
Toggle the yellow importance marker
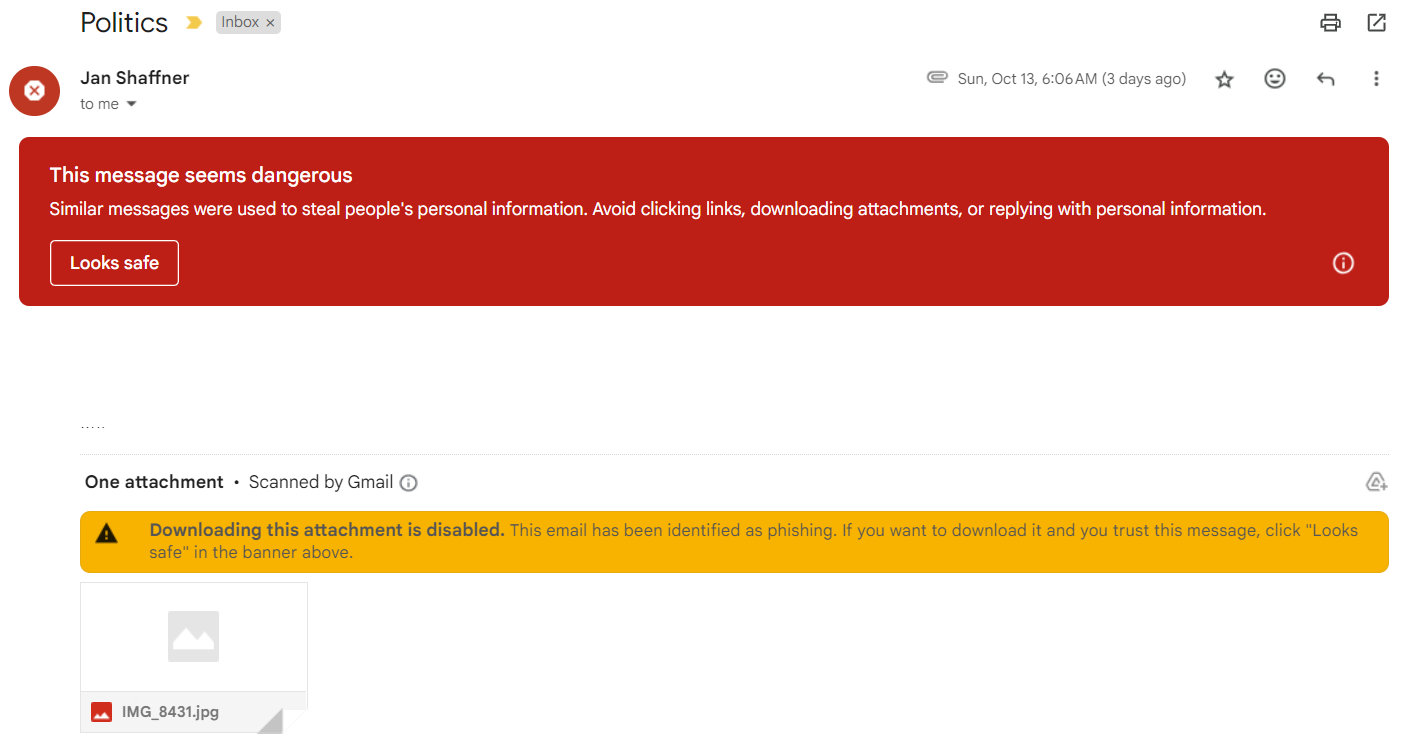pyautogui.click(x=194, y=23)
